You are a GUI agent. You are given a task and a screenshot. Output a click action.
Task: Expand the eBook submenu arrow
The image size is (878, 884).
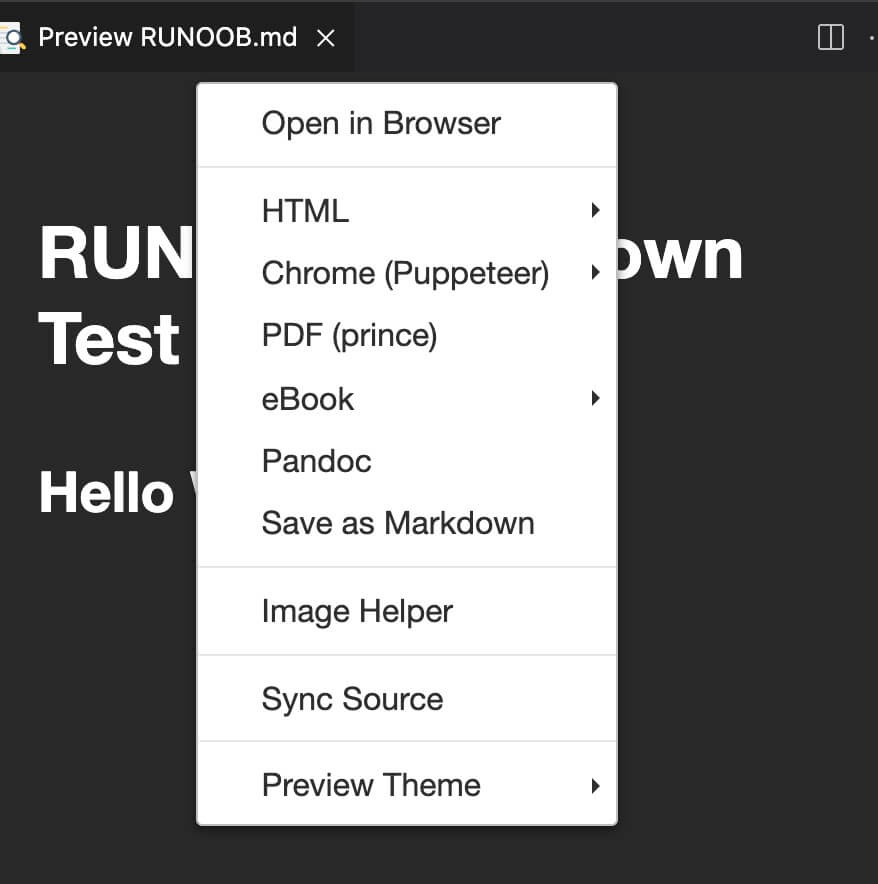pyautogui.click(x=595, y=398)
